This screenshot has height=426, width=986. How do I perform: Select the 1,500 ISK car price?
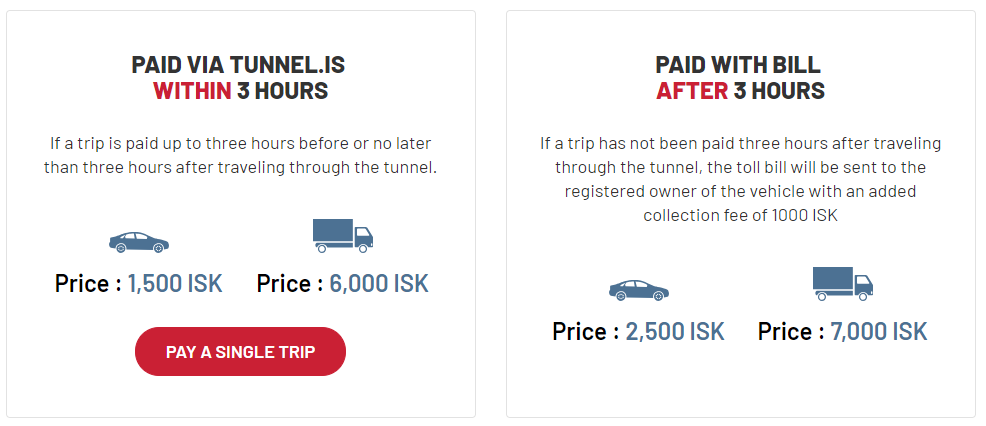pyautogui.click(x=175, y=283)
